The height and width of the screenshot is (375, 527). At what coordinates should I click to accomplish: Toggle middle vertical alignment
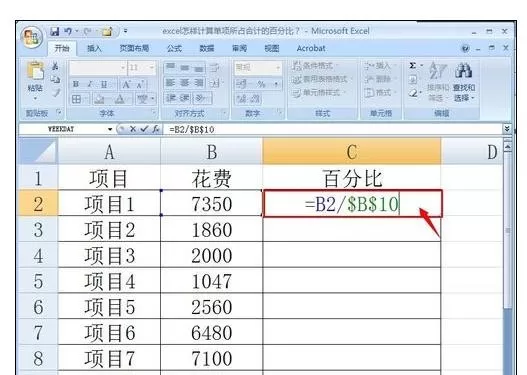[x=185, y=68]
